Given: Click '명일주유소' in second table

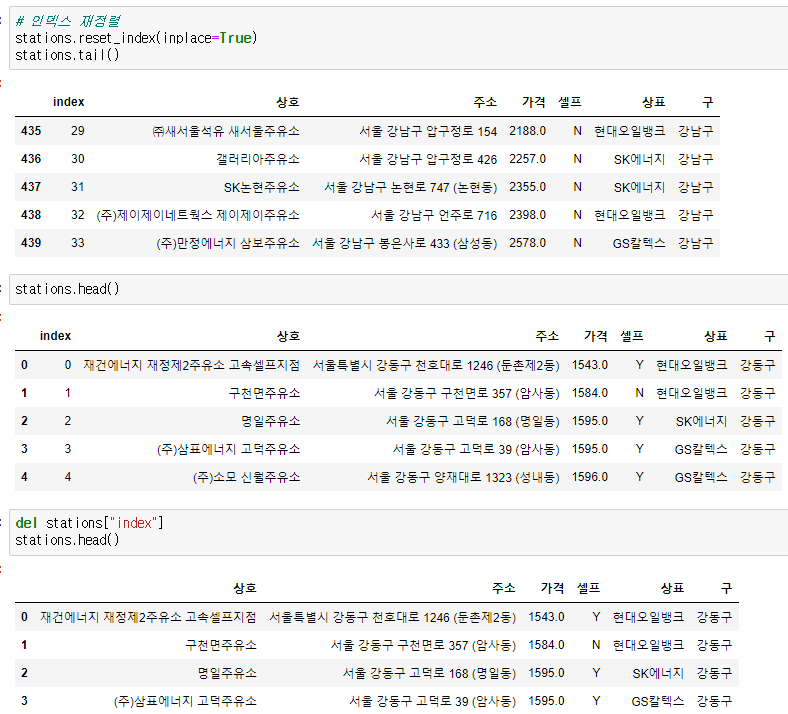Looking at the screenshot, I should [270, 421].
